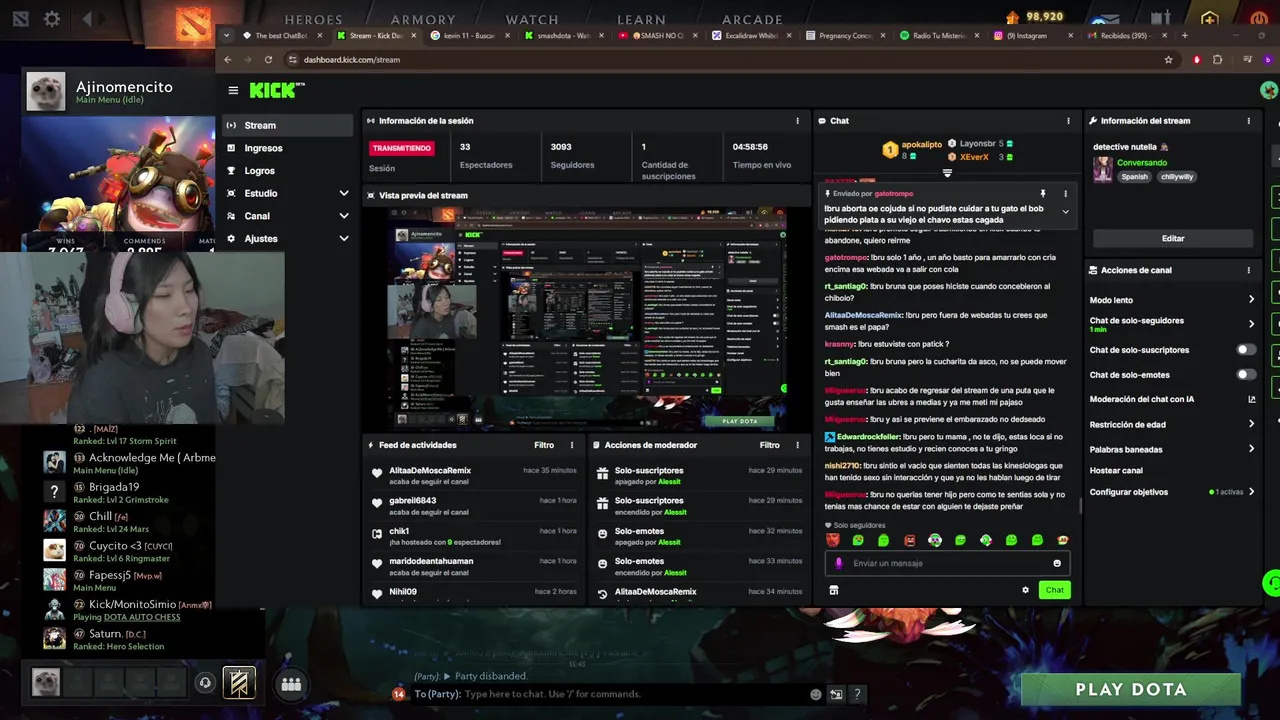Click AlitaaDeMoscaRemix in the activity feed
Screen dimensions: 1280x720
pos(430,470)
